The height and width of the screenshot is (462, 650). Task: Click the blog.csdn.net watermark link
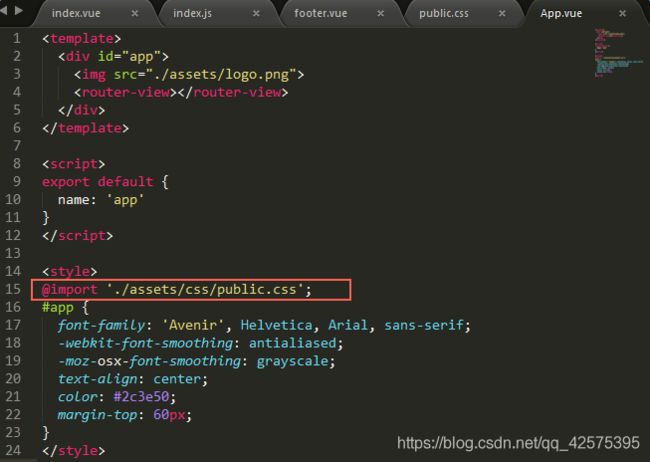517,442
